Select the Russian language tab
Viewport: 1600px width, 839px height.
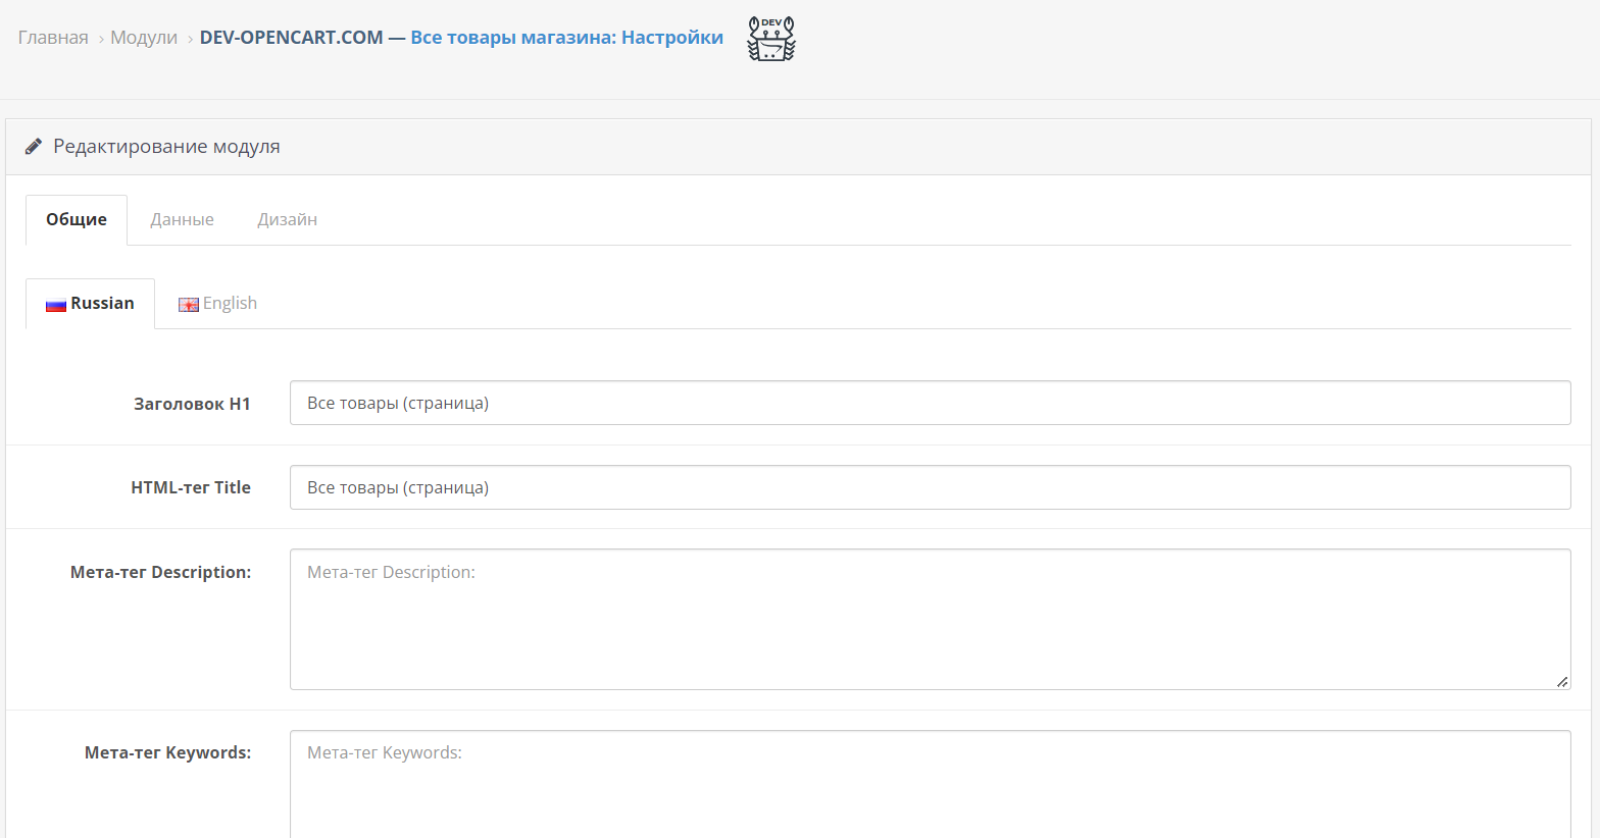(90, 304)
